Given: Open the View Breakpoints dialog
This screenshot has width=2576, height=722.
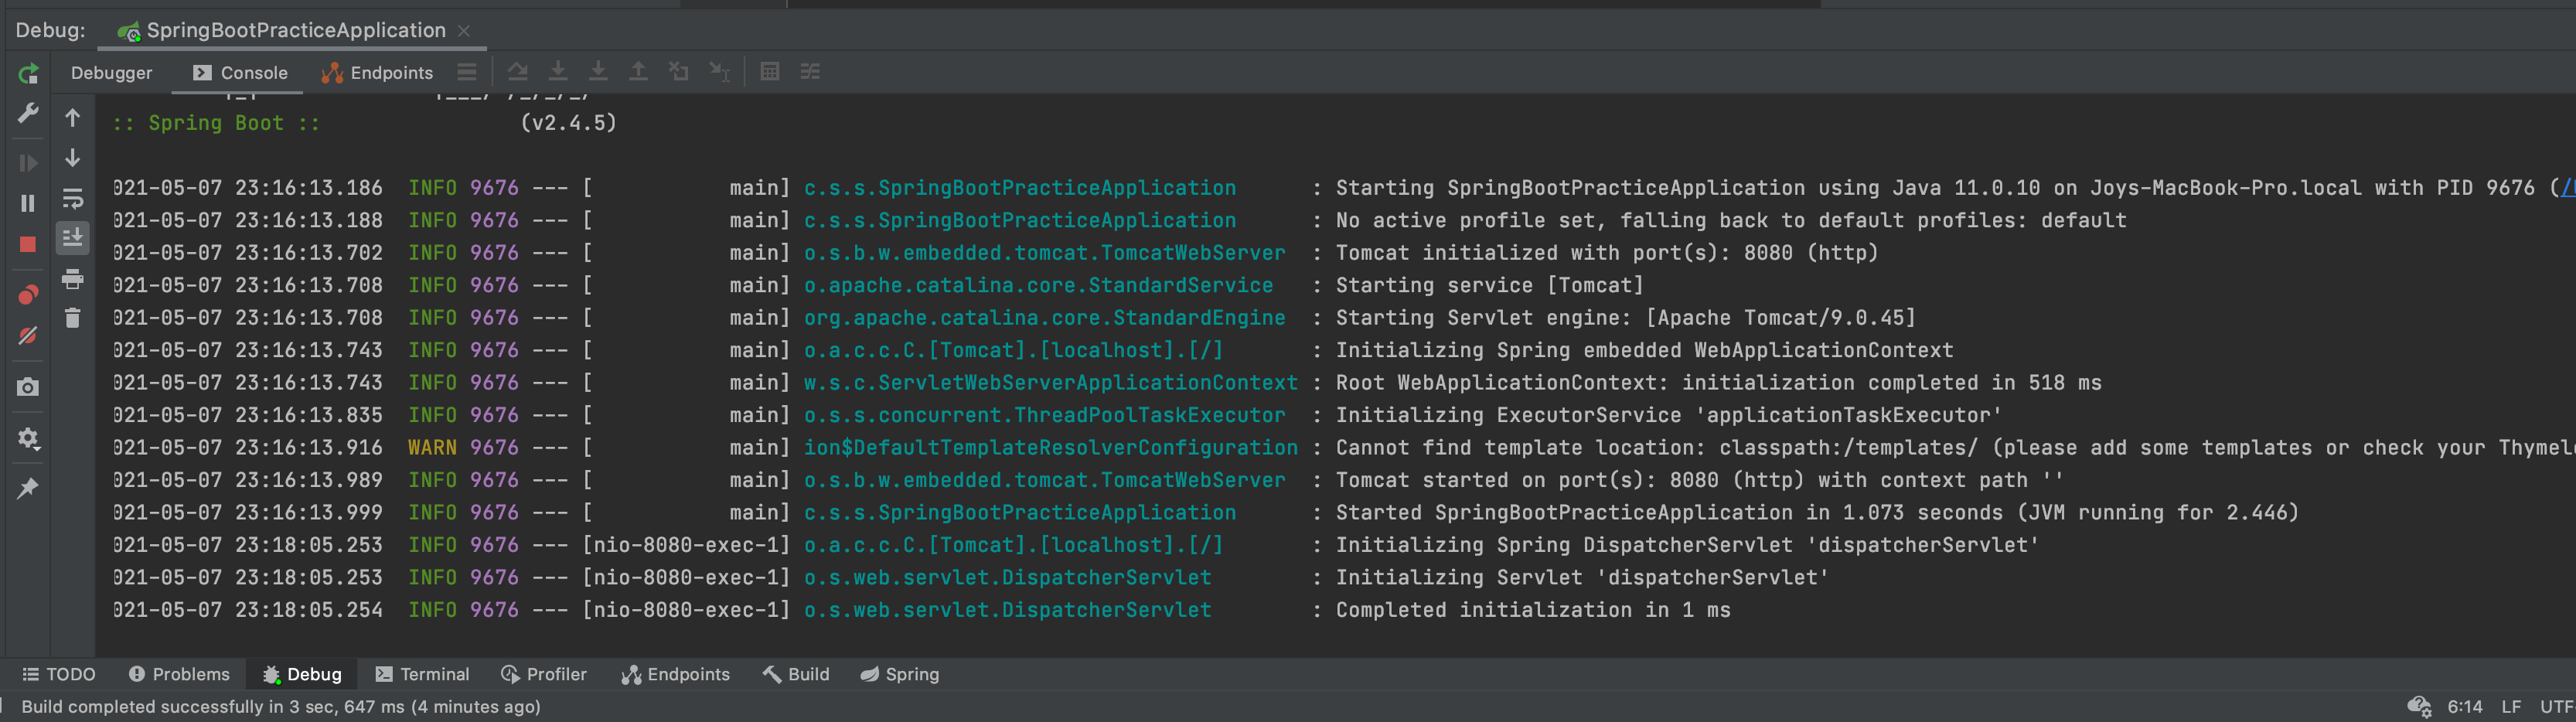Looking at the screenshot, I should [28, 295].
